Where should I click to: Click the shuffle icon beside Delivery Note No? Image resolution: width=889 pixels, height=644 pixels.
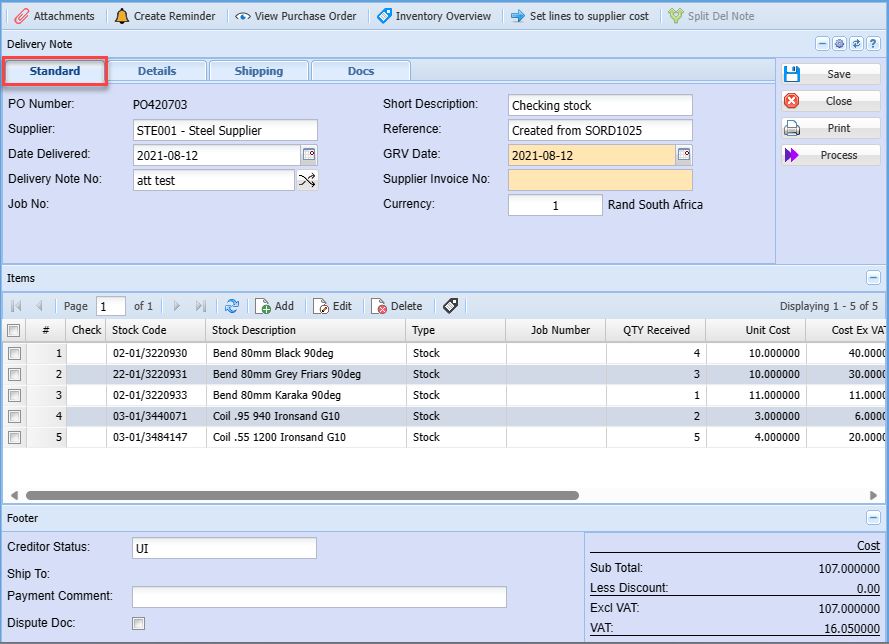tap(307, 180)
